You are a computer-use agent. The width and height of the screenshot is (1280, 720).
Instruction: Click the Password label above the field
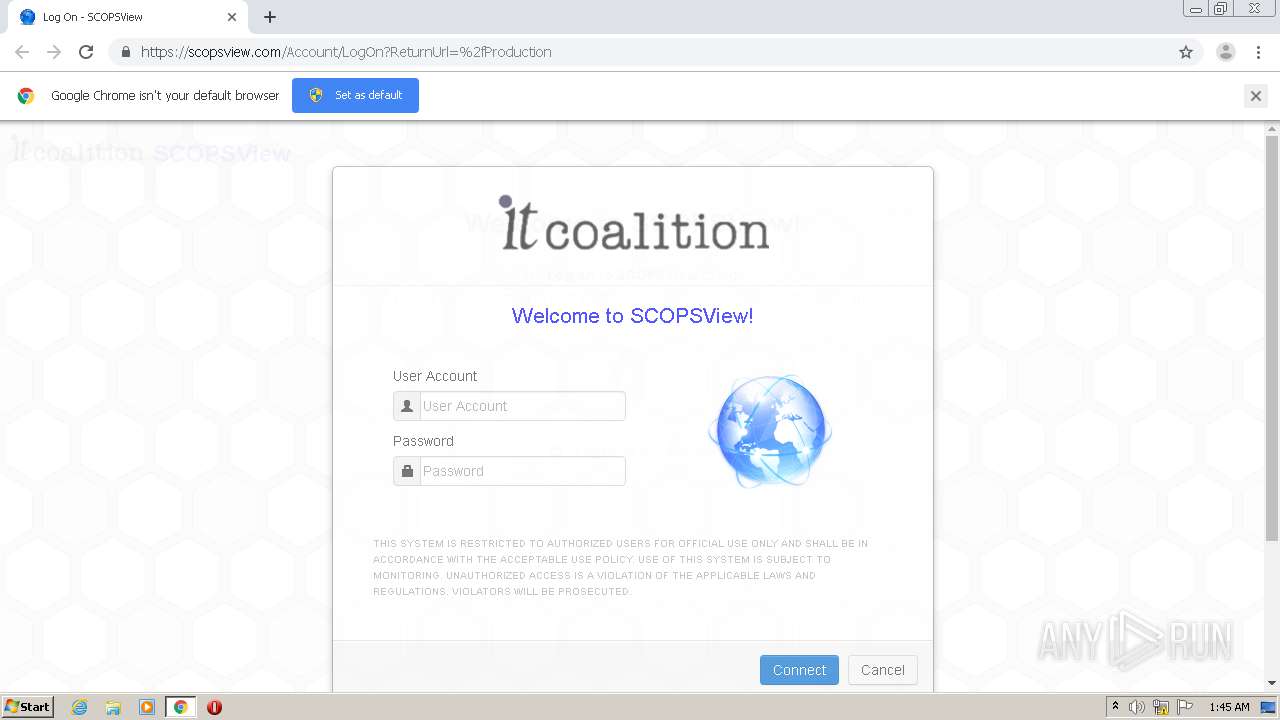[x=423, y=441]
